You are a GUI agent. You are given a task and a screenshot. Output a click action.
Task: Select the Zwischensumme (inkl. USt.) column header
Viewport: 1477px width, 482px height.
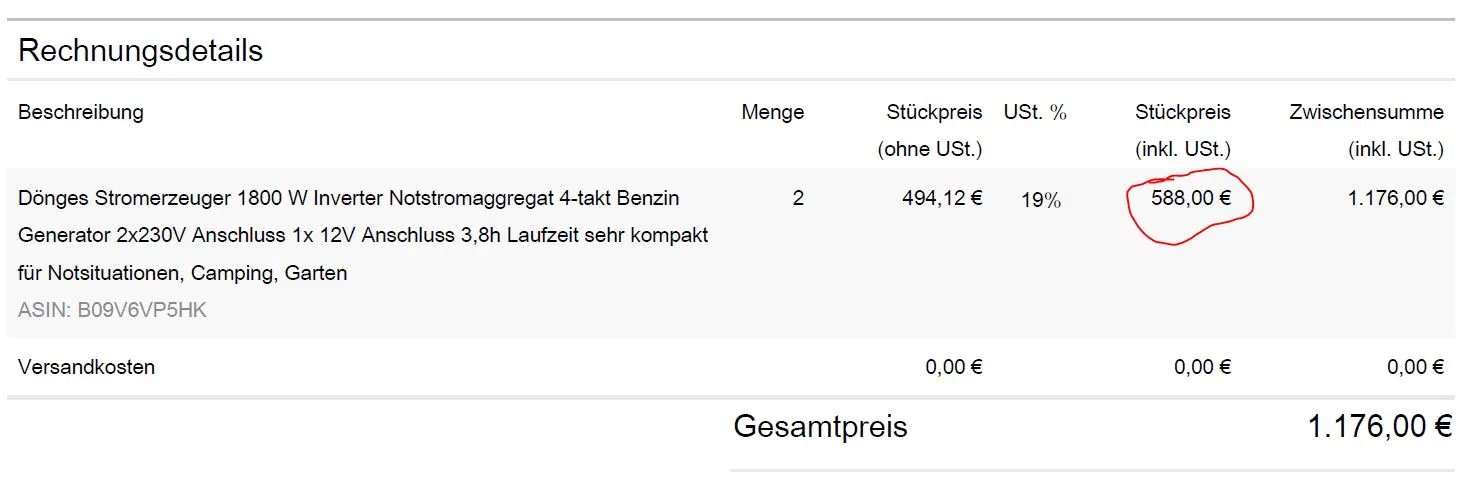(x=1366, y=130)
